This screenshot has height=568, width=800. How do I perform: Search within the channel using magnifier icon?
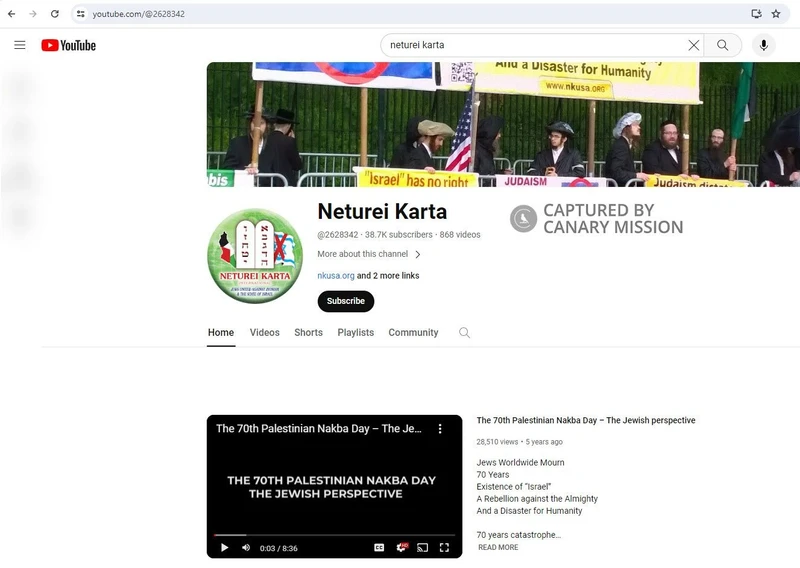464,333
